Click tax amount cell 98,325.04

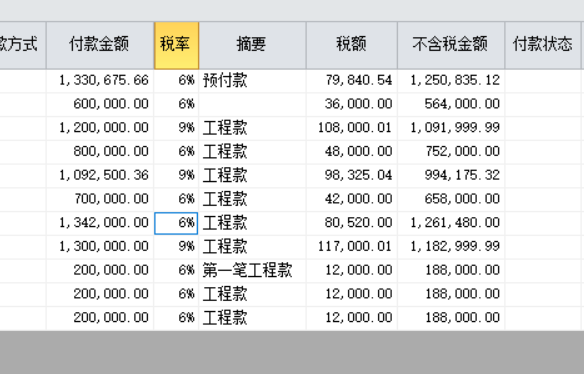click(x=352, y=175)
